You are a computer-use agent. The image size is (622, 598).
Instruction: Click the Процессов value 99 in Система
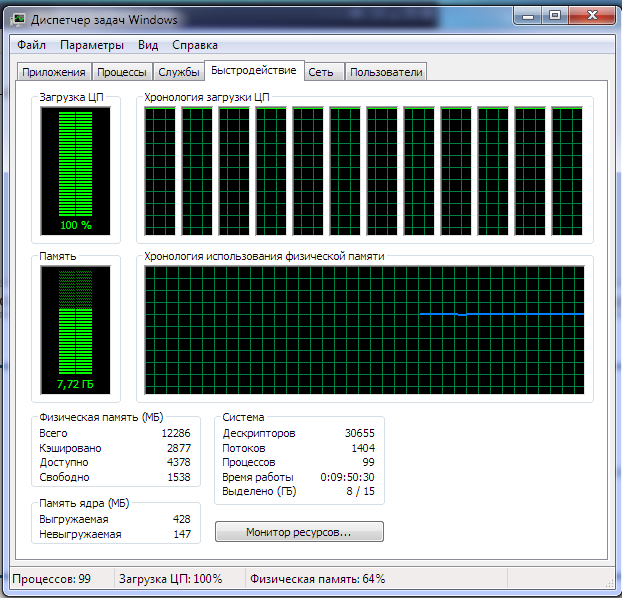(x=368, y=462)
